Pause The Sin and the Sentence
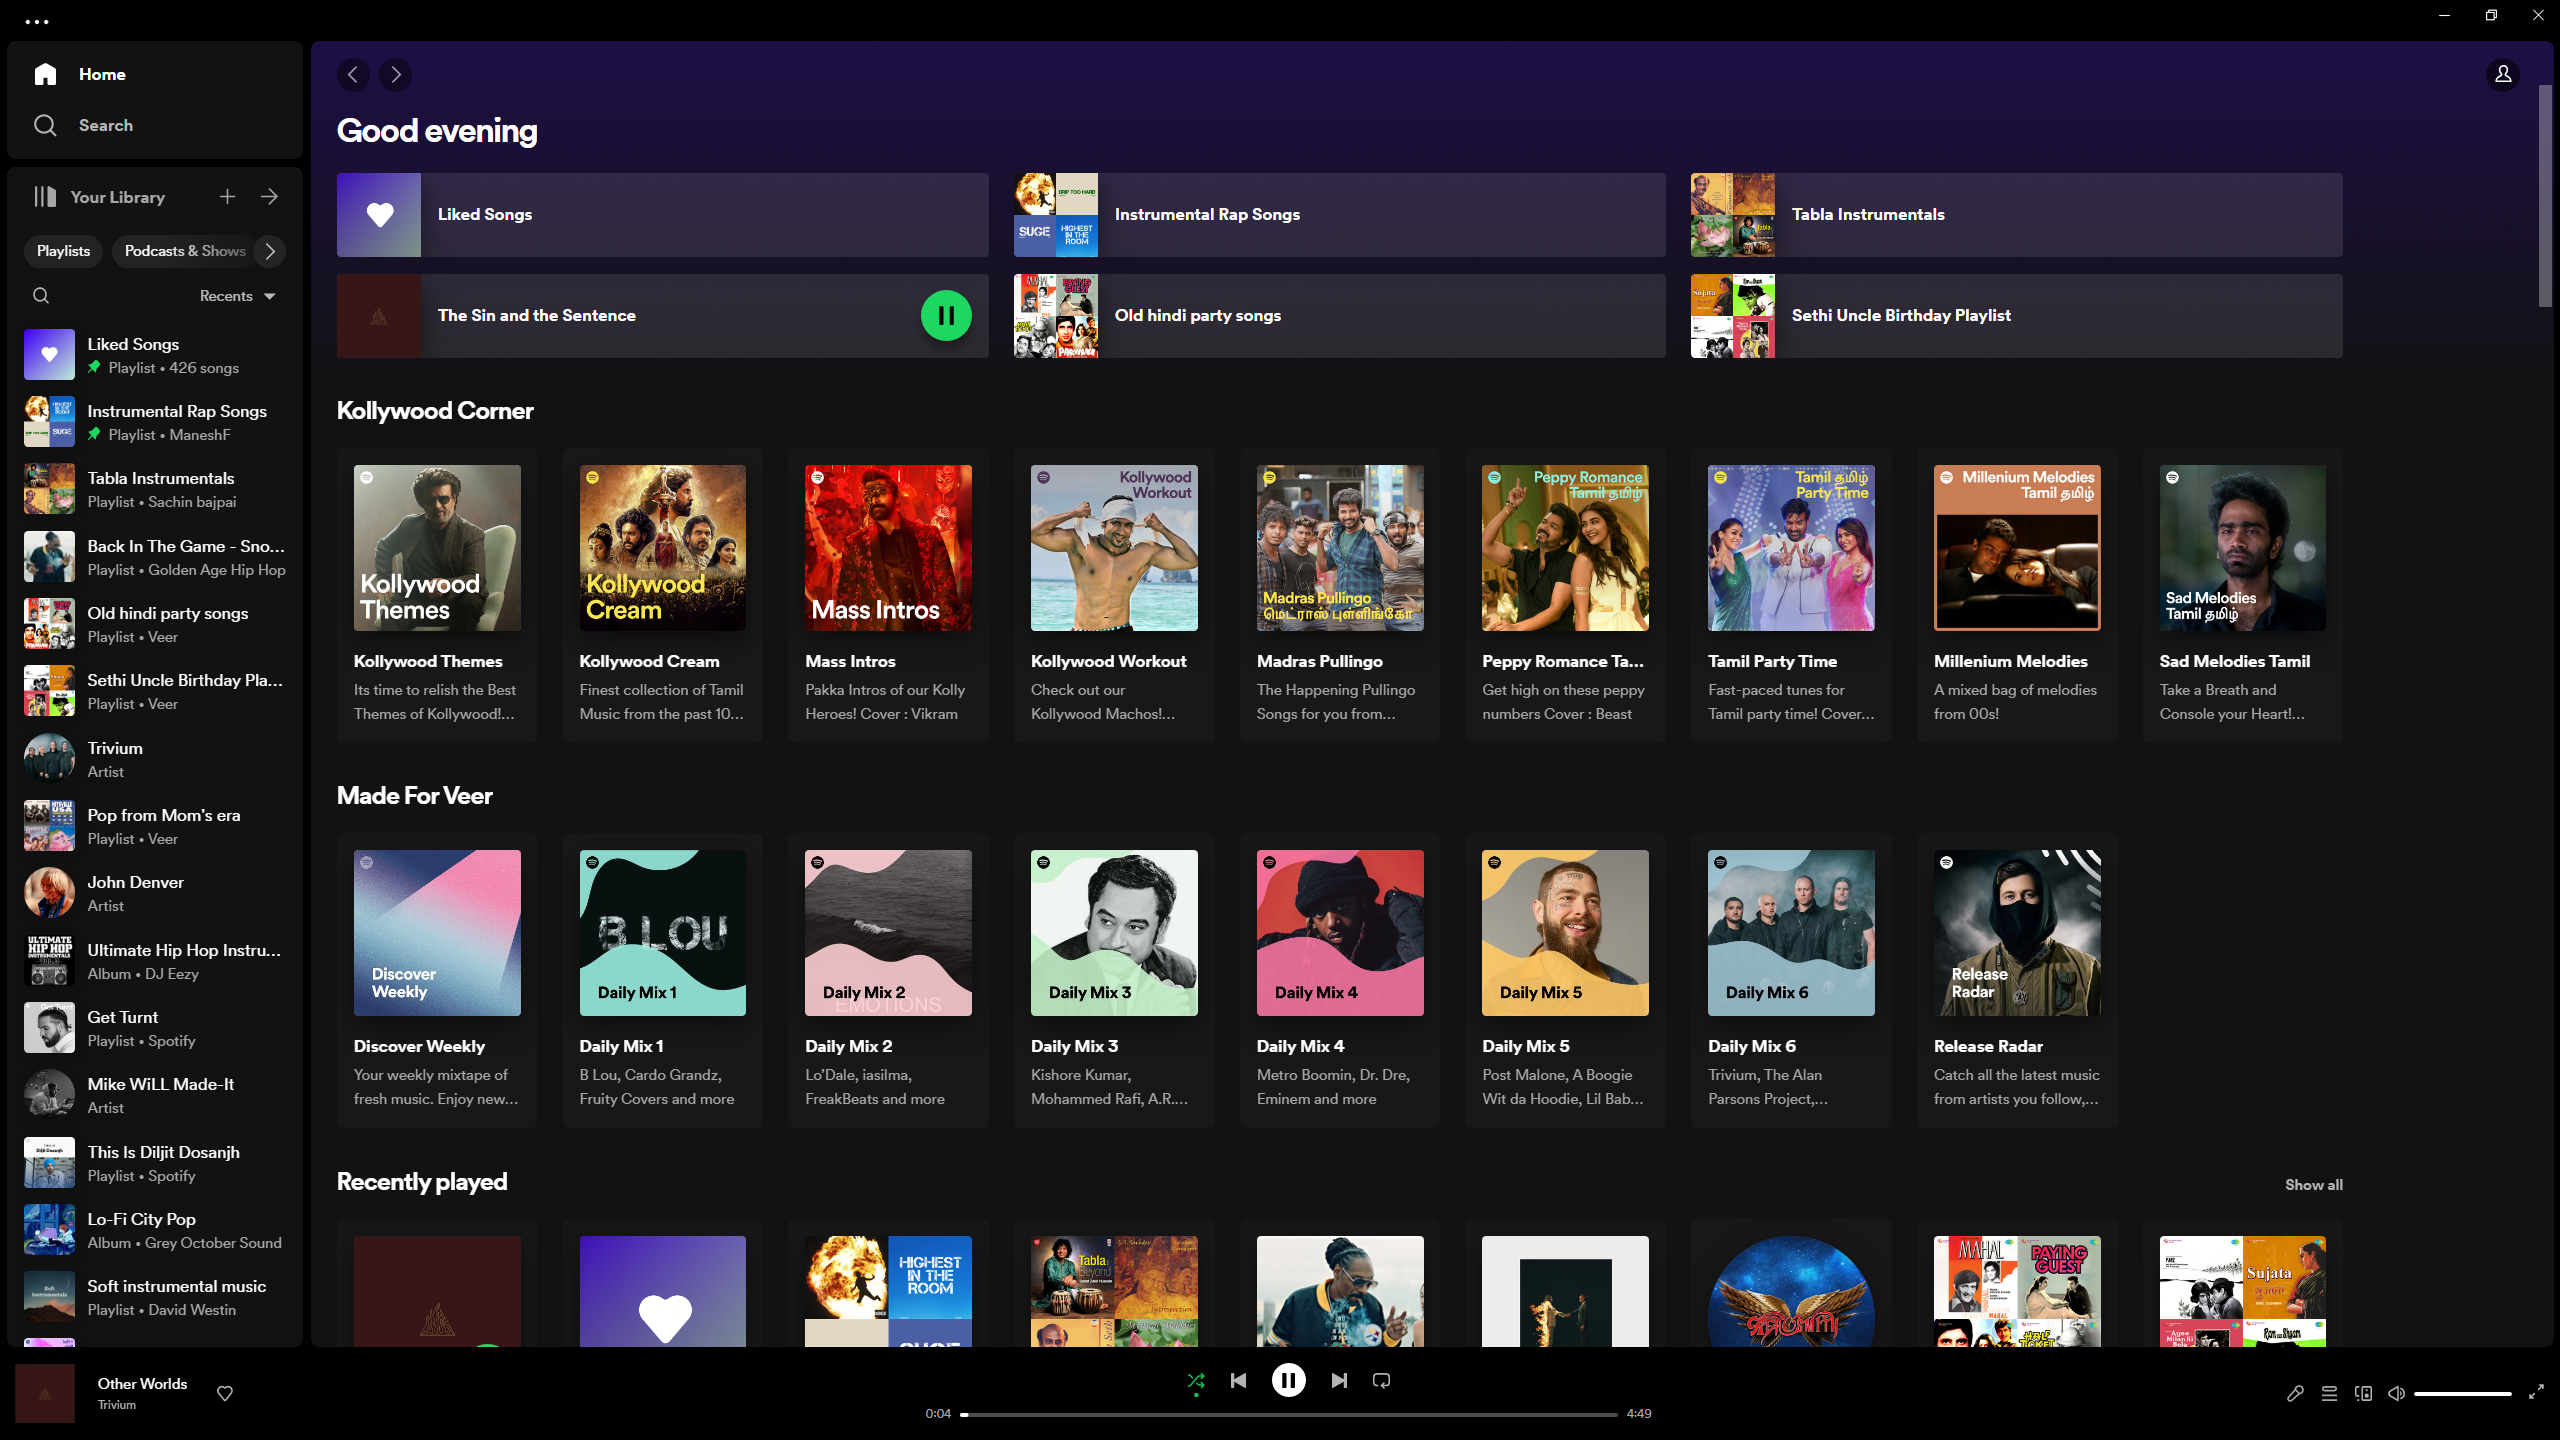 click(946, 316)
